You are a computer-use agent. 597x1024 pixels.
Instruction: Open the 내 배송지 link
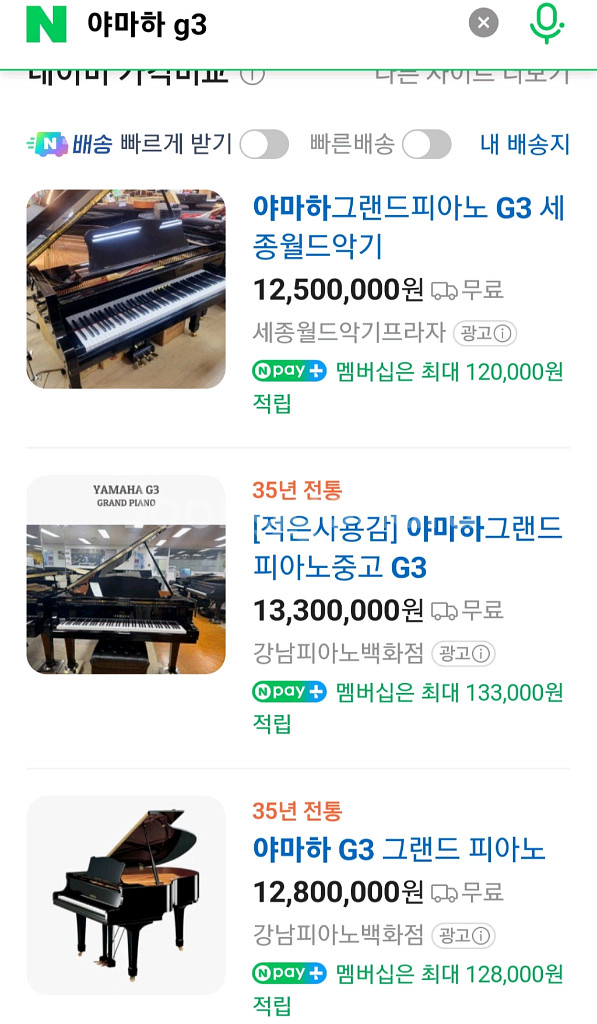[525, 144]
